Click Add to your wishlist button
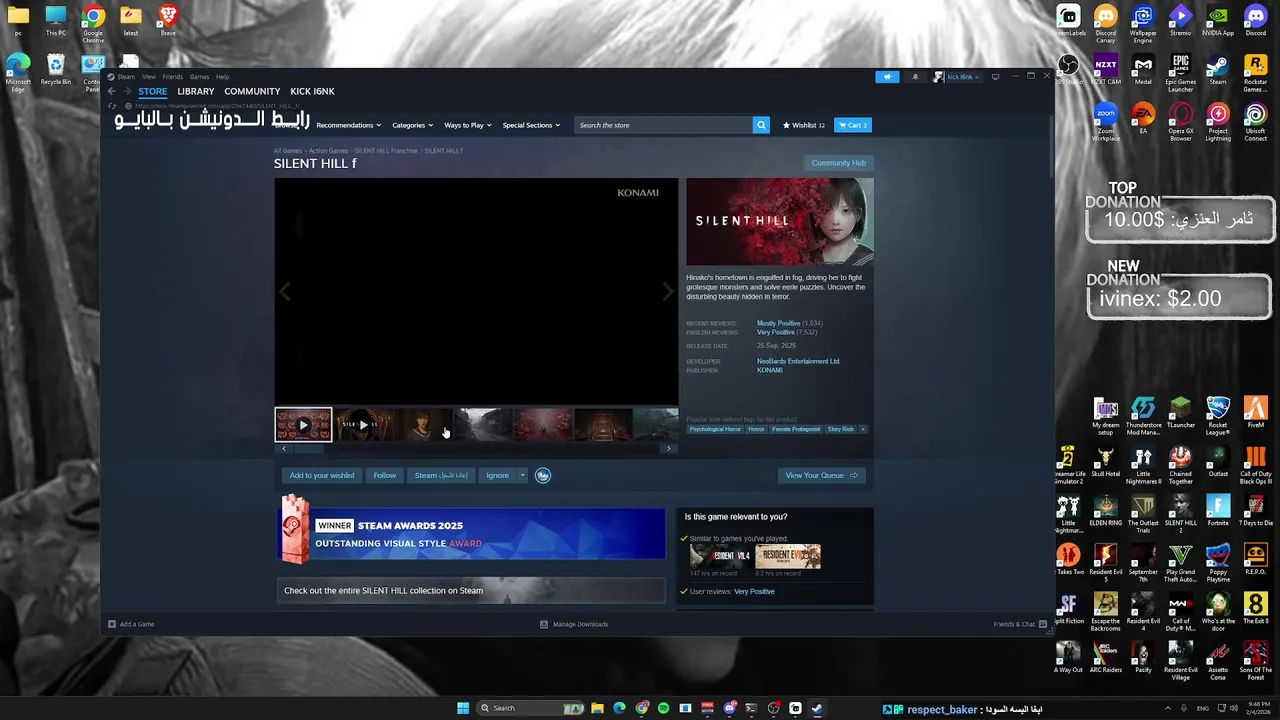 pyautogui.click(x=322, y=475)
